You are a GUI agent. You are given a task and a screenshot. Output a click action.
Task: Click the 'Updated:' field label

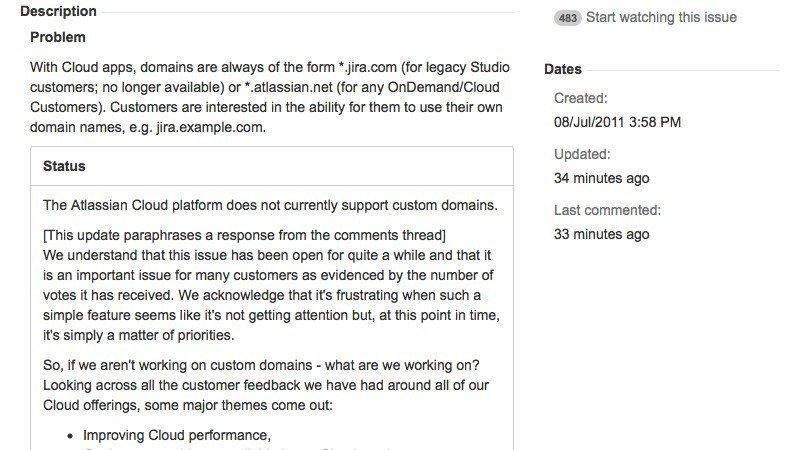[x=582, y=154]
